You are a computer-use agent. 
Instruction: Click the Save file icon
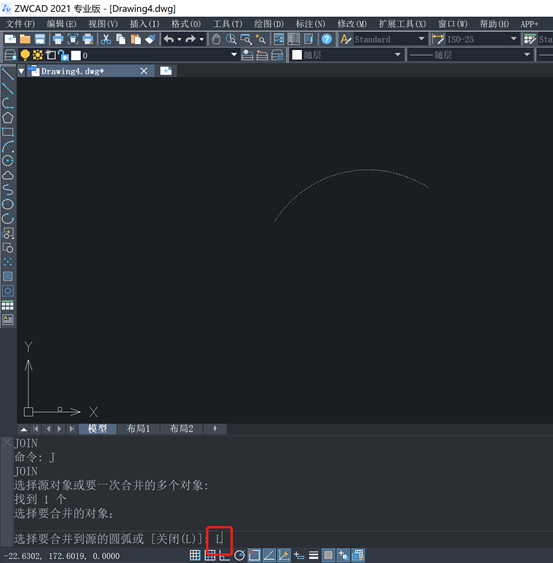click(40, 39)
